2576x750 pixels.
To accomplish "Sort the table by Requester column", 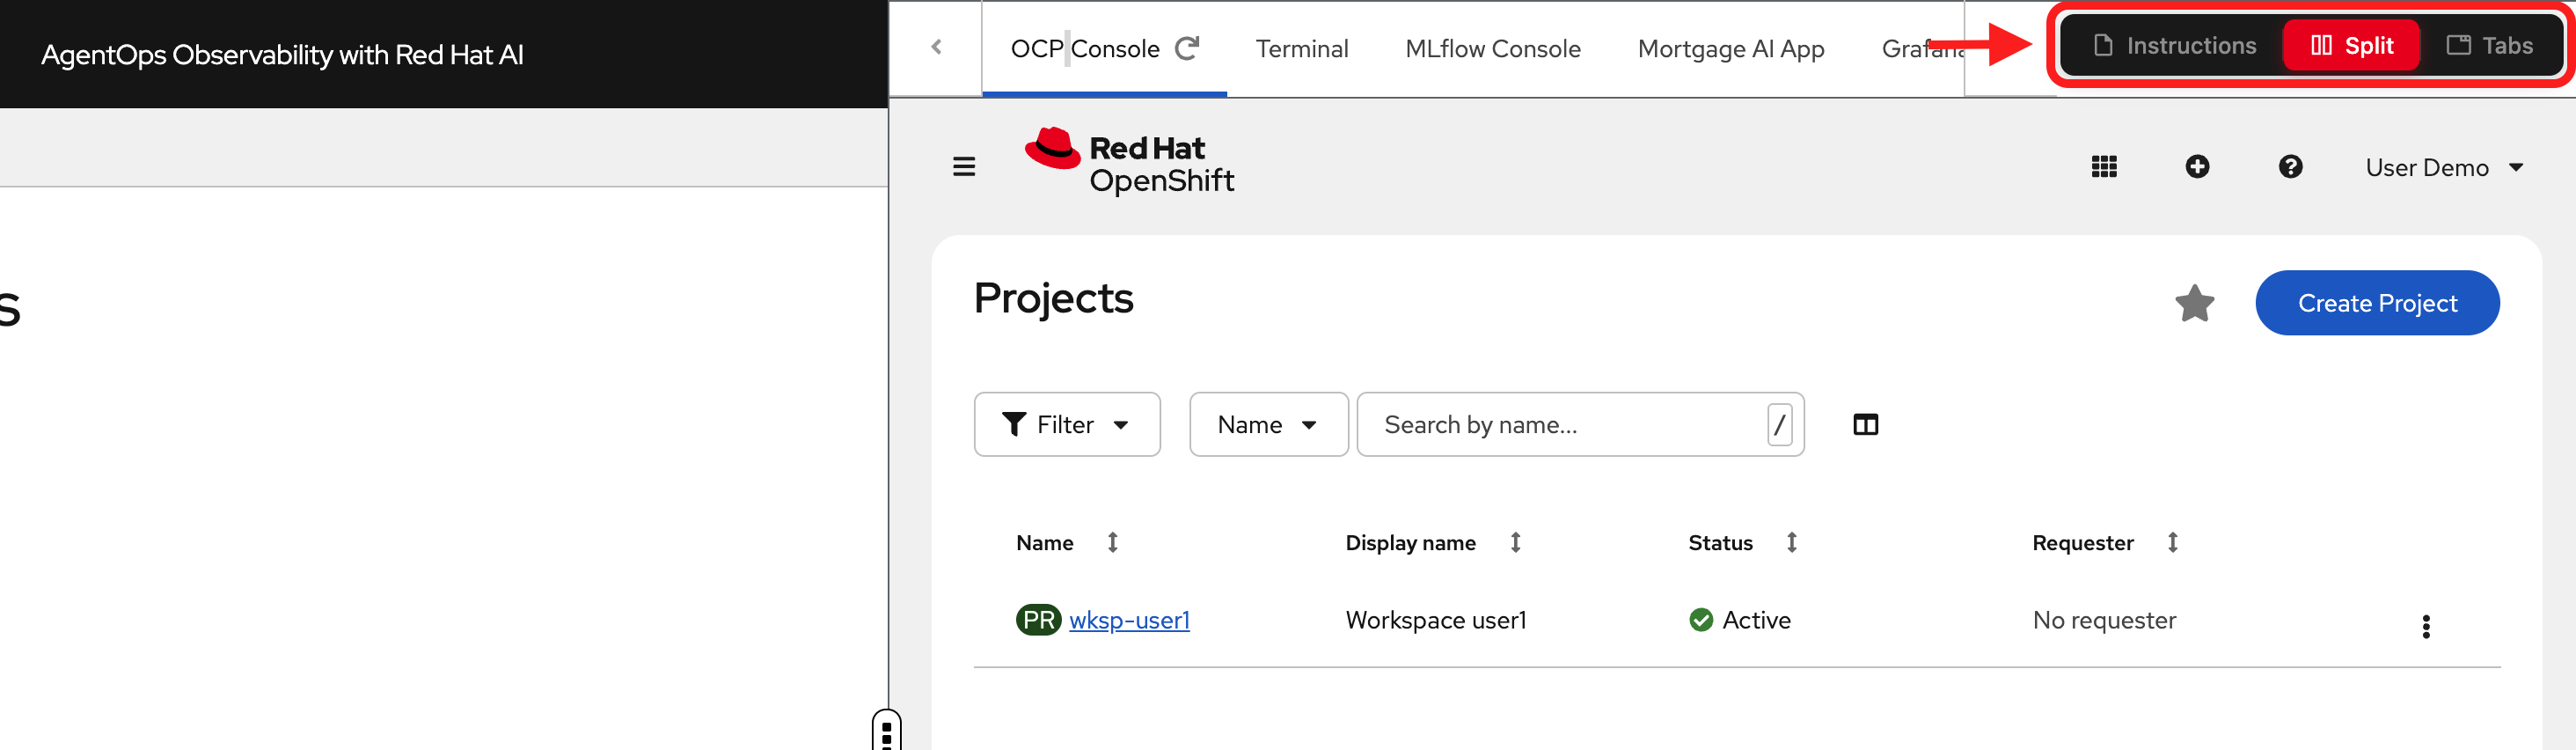I will [x=2172, y=542].
